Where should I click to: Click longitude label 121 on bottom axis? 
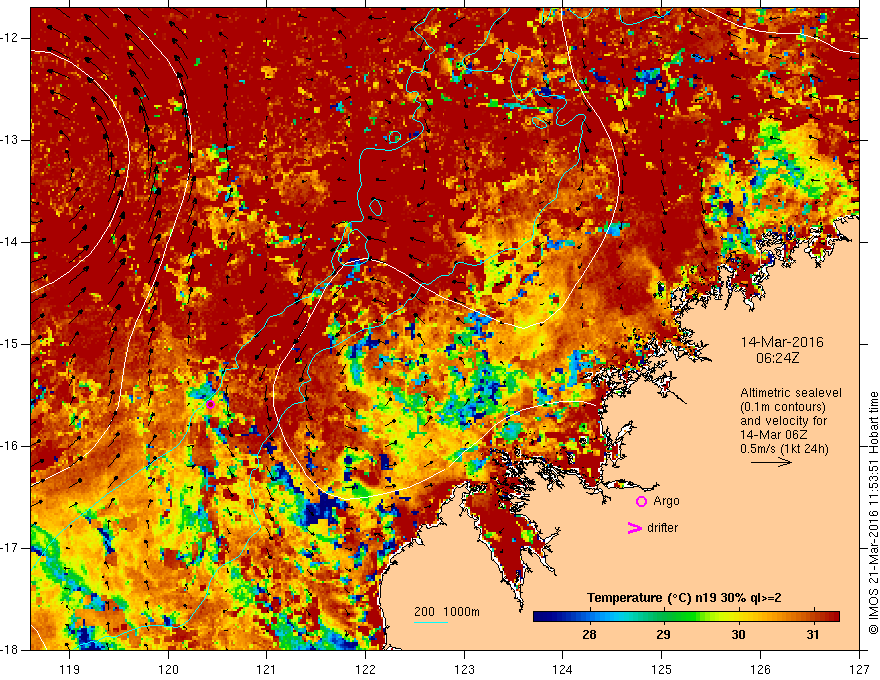click(267, 669)
